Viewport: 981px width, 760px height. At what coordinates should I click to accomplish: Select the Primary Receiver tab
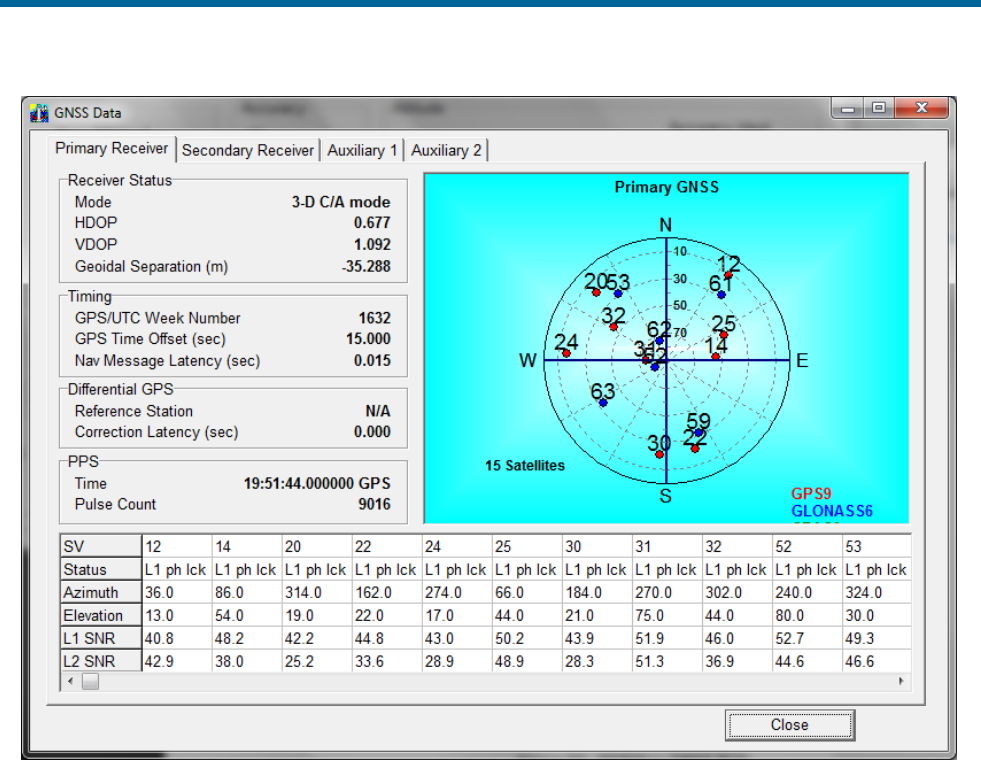tap(112, 148)
